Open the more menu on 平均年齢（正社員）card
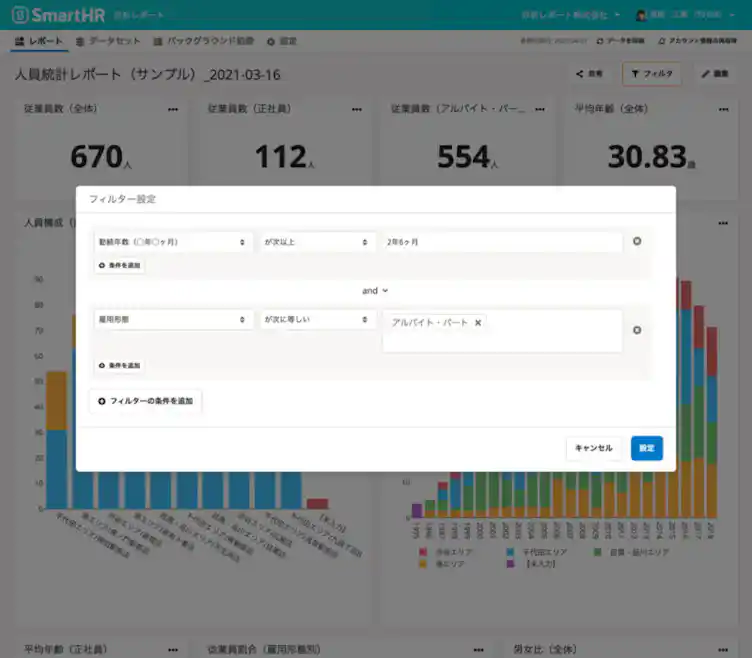This screenshot has width=752, height=658. 173,650
